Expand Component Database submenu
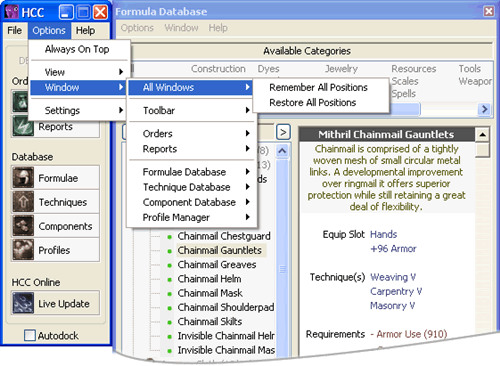 point(192,202)
